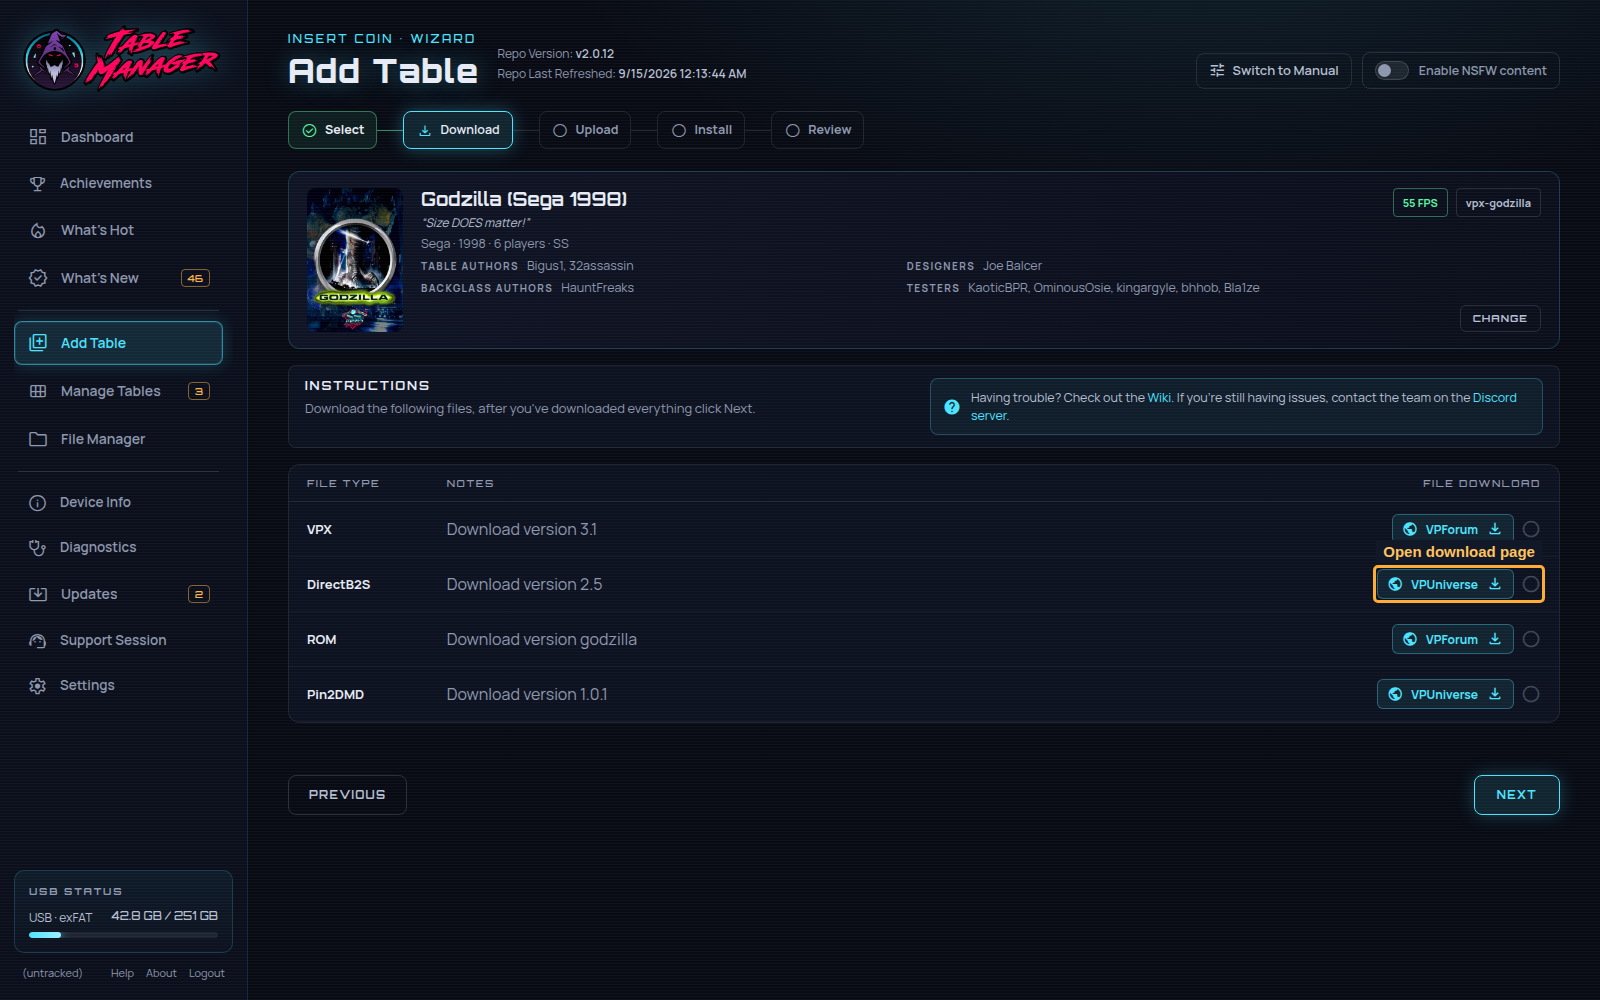Mark the DirectB2S file as downloaded

coord(1531,584)
